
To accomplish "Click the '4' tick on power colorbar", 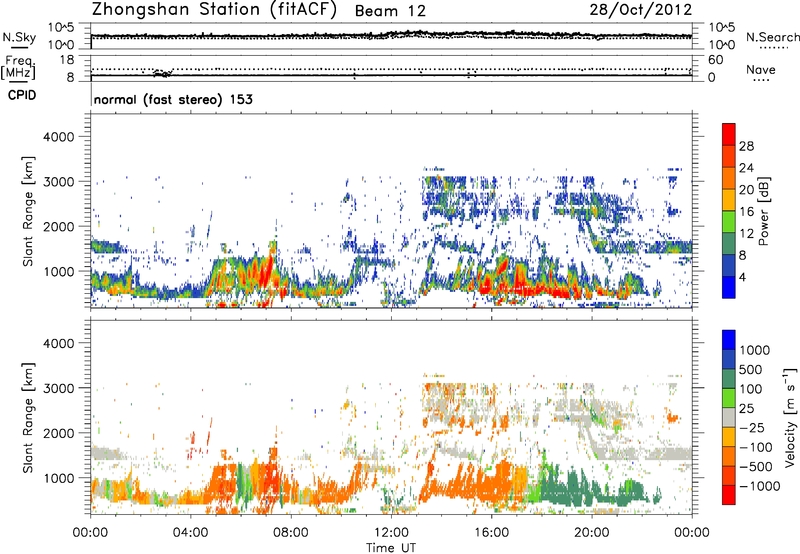I will pos(742,277).
